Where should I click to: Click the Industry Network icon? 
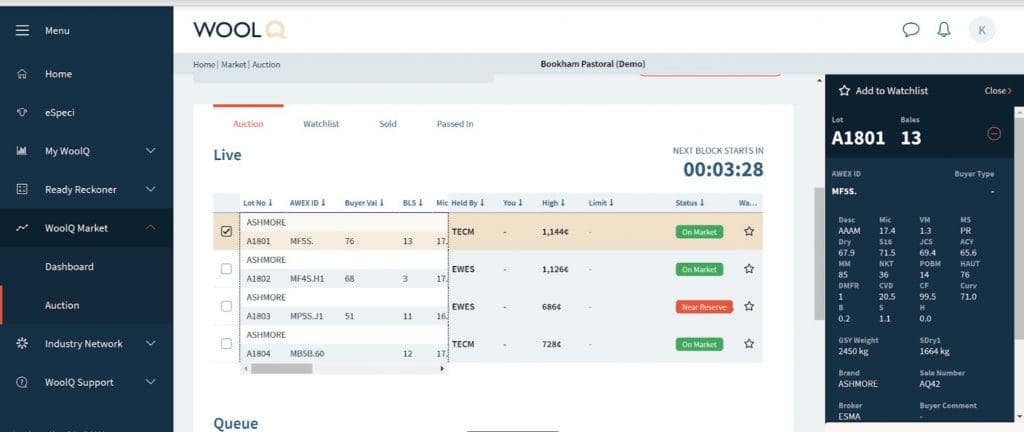pos(22,343)
